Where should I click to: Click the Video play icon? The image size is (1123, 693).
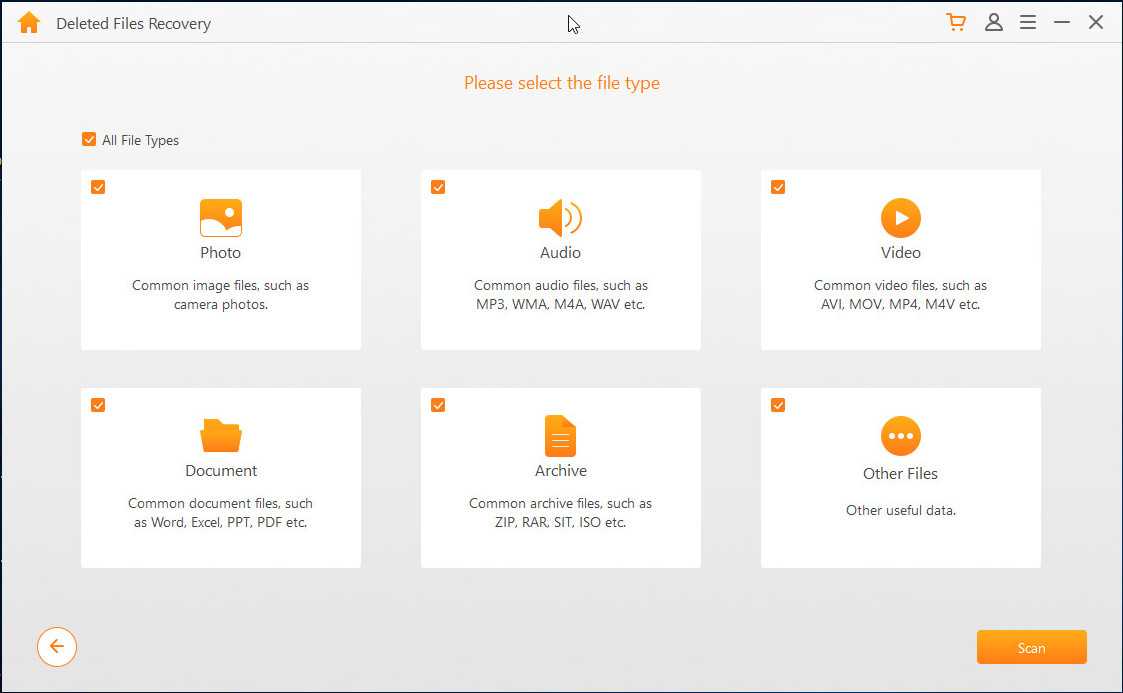900,217
